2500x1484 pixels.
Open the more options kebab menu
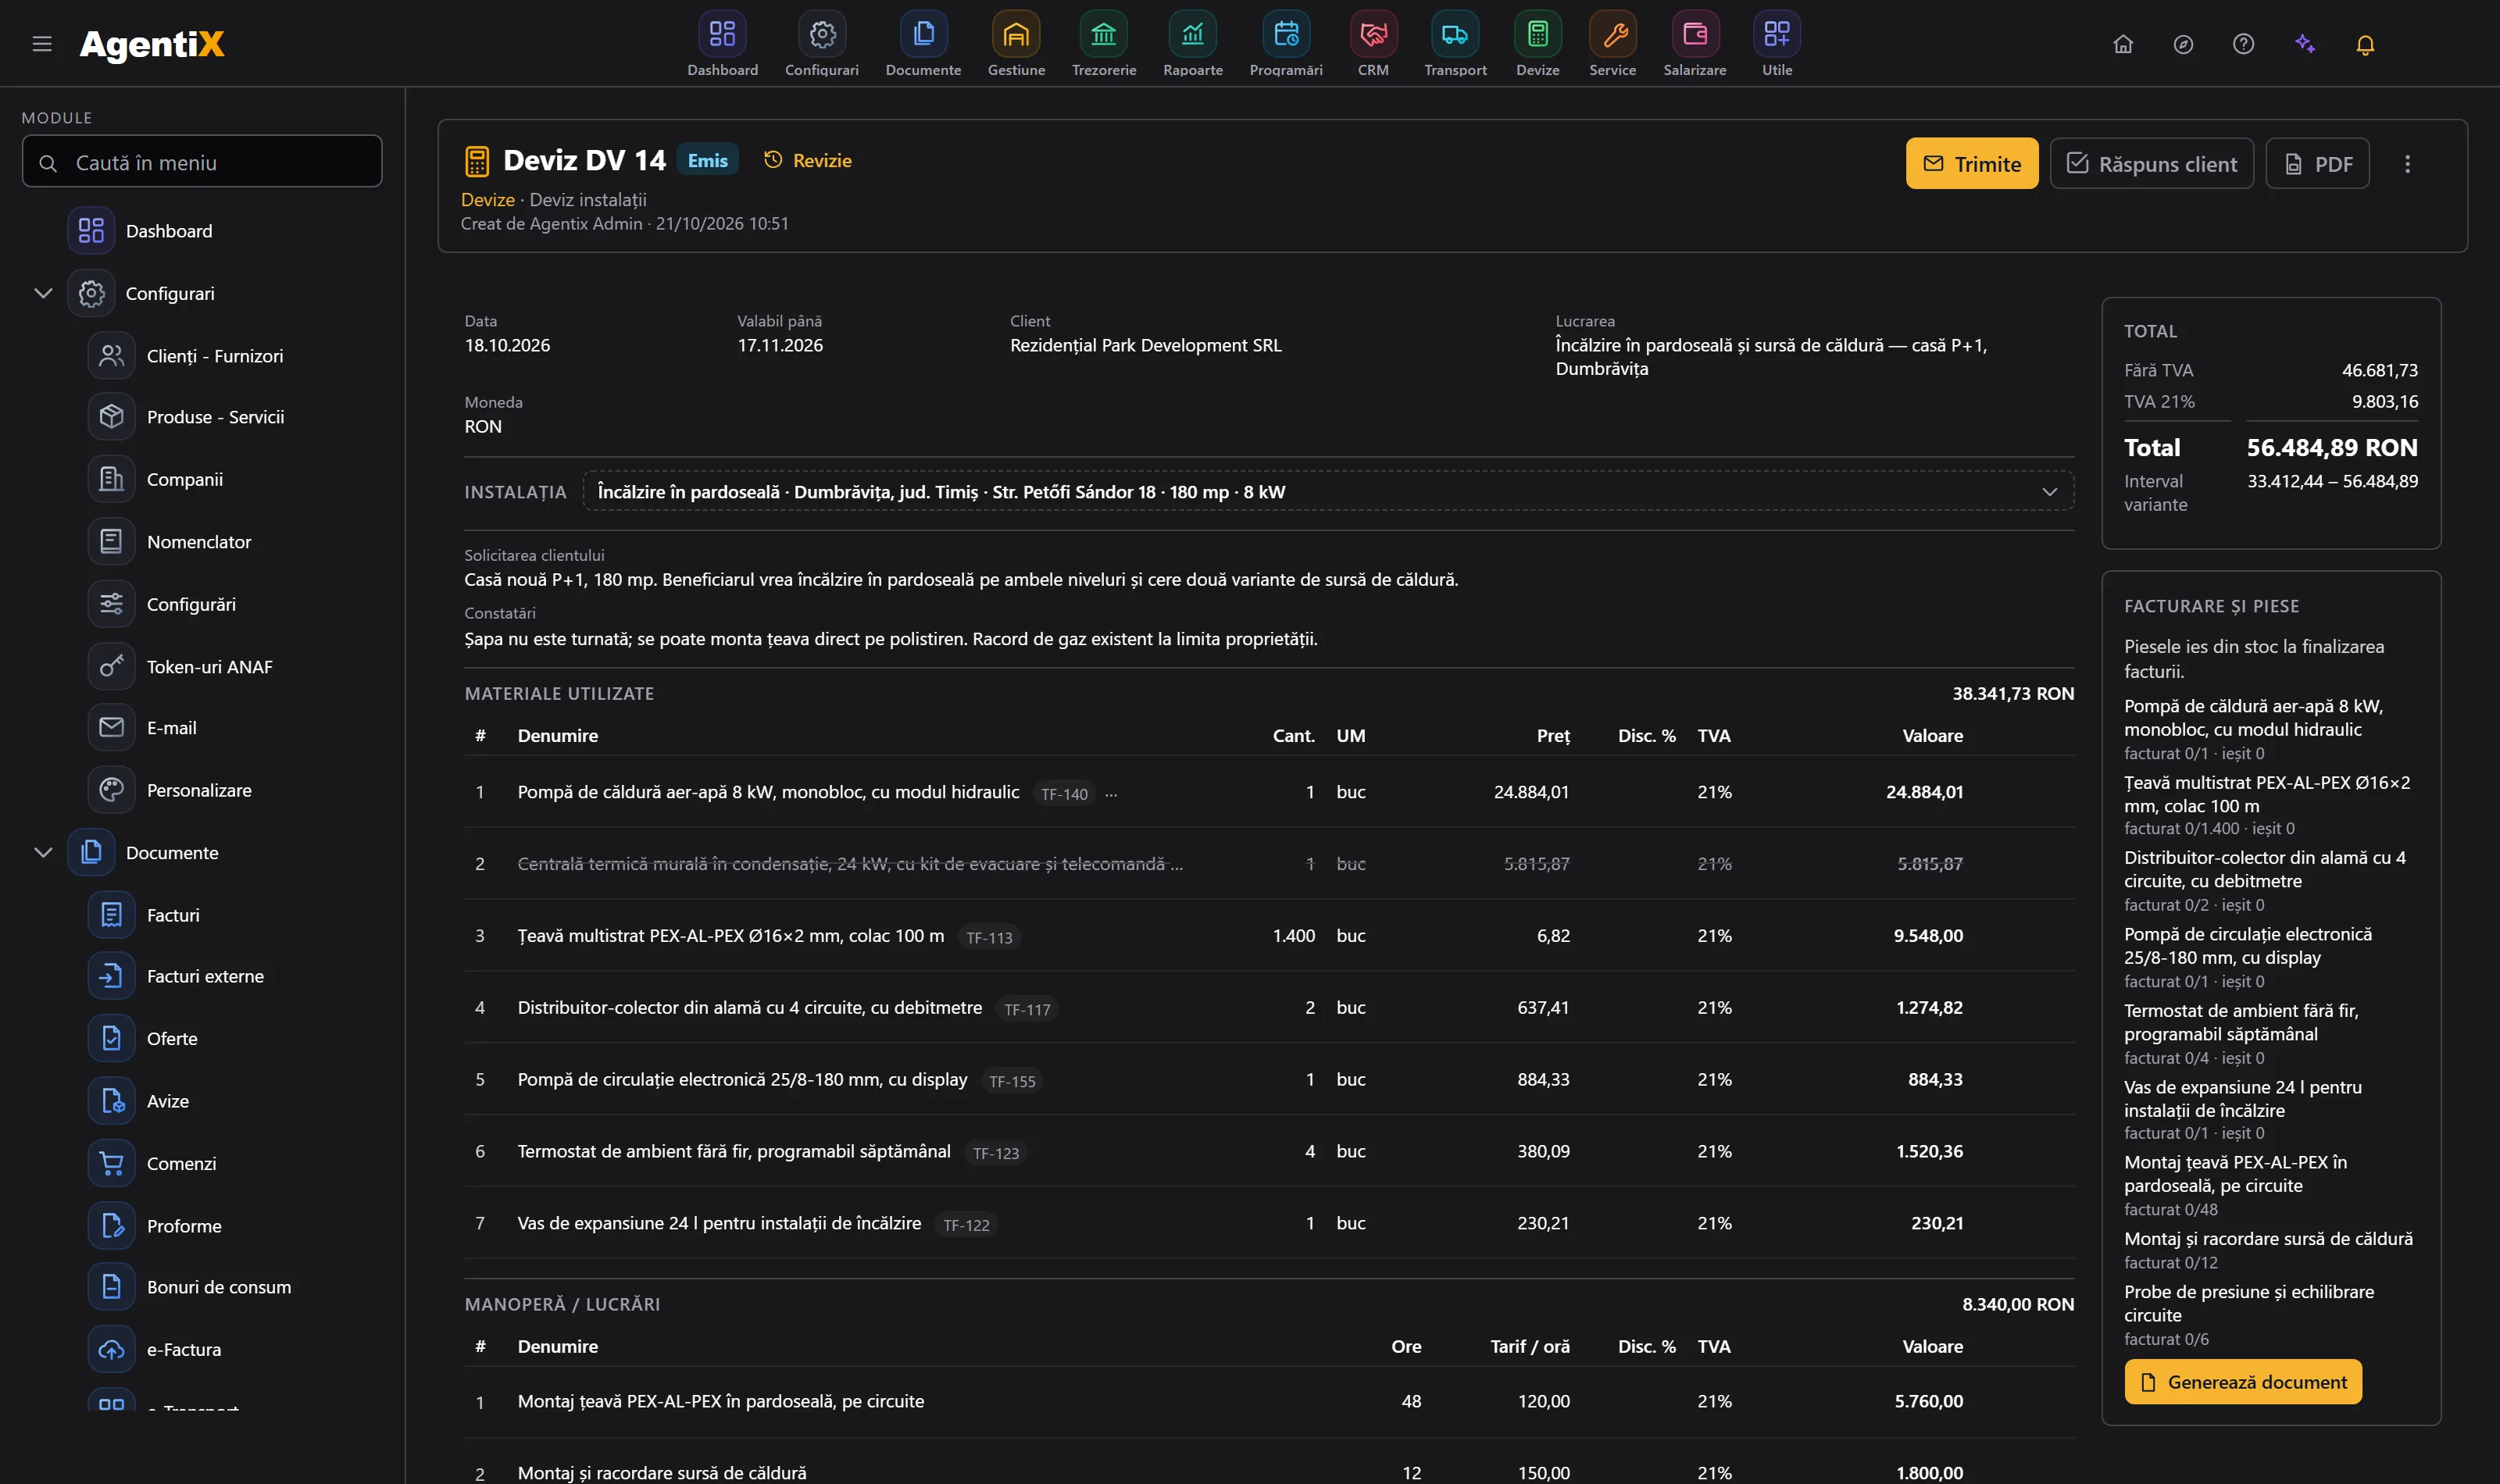2407,164
